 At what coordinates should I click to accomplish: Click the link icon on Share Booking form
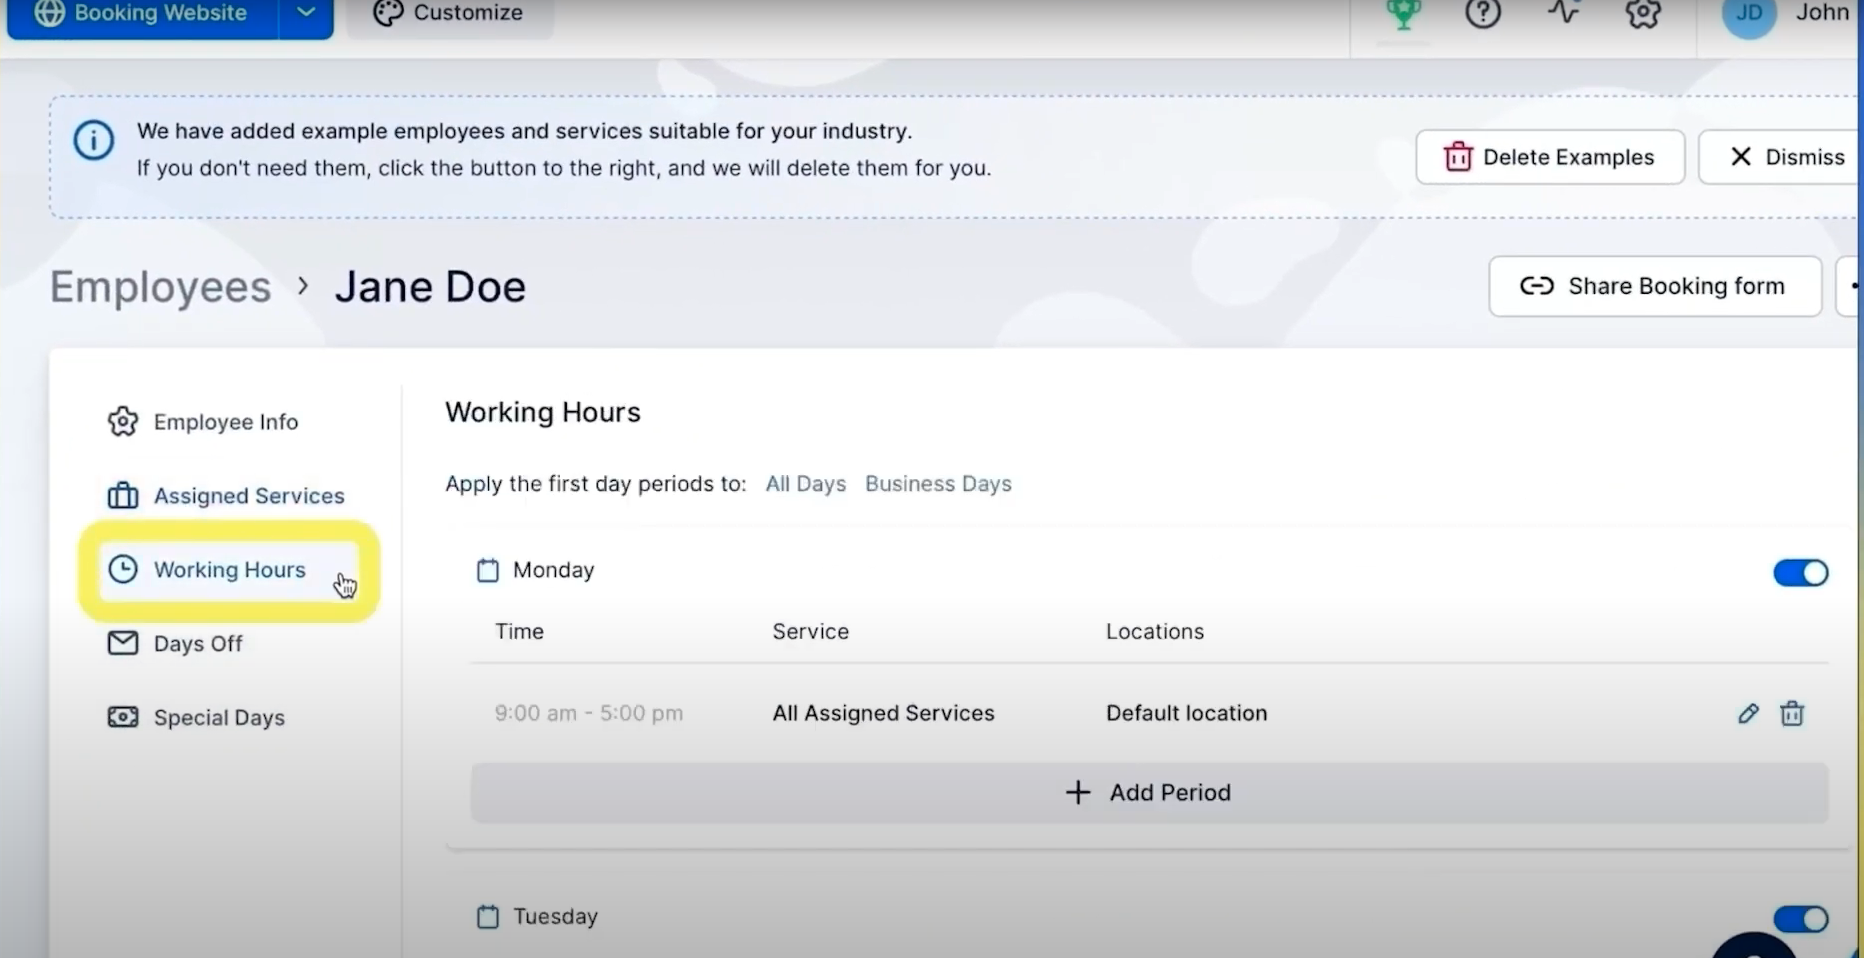coord(1536,286)
